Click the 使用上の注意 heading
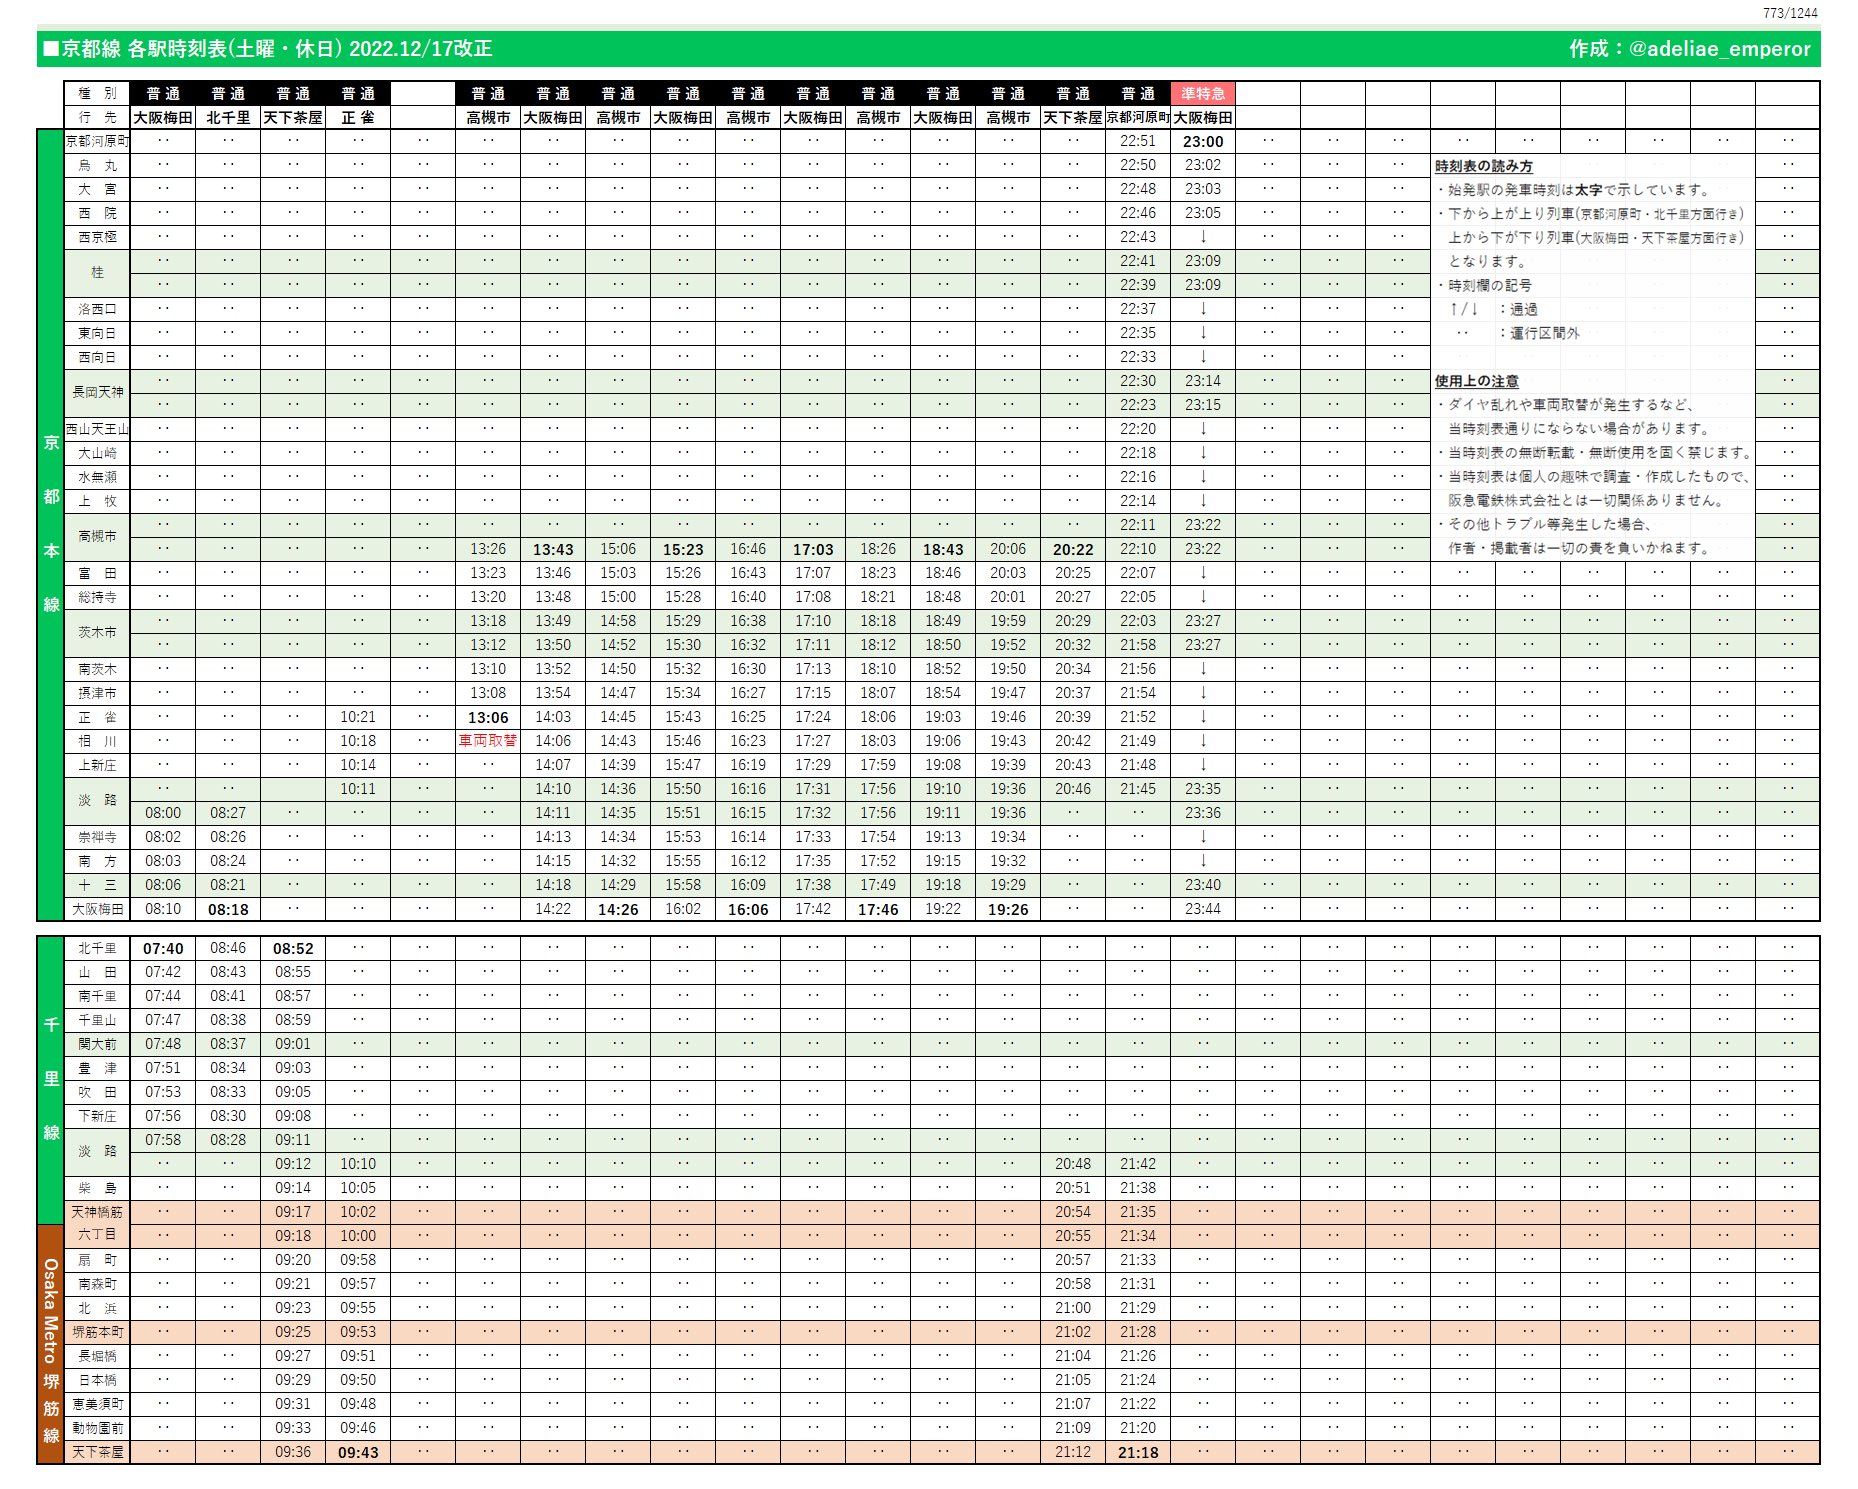Image resolution: width=1858 pixels, height=1489 pixels. (x=1477, y=381)
